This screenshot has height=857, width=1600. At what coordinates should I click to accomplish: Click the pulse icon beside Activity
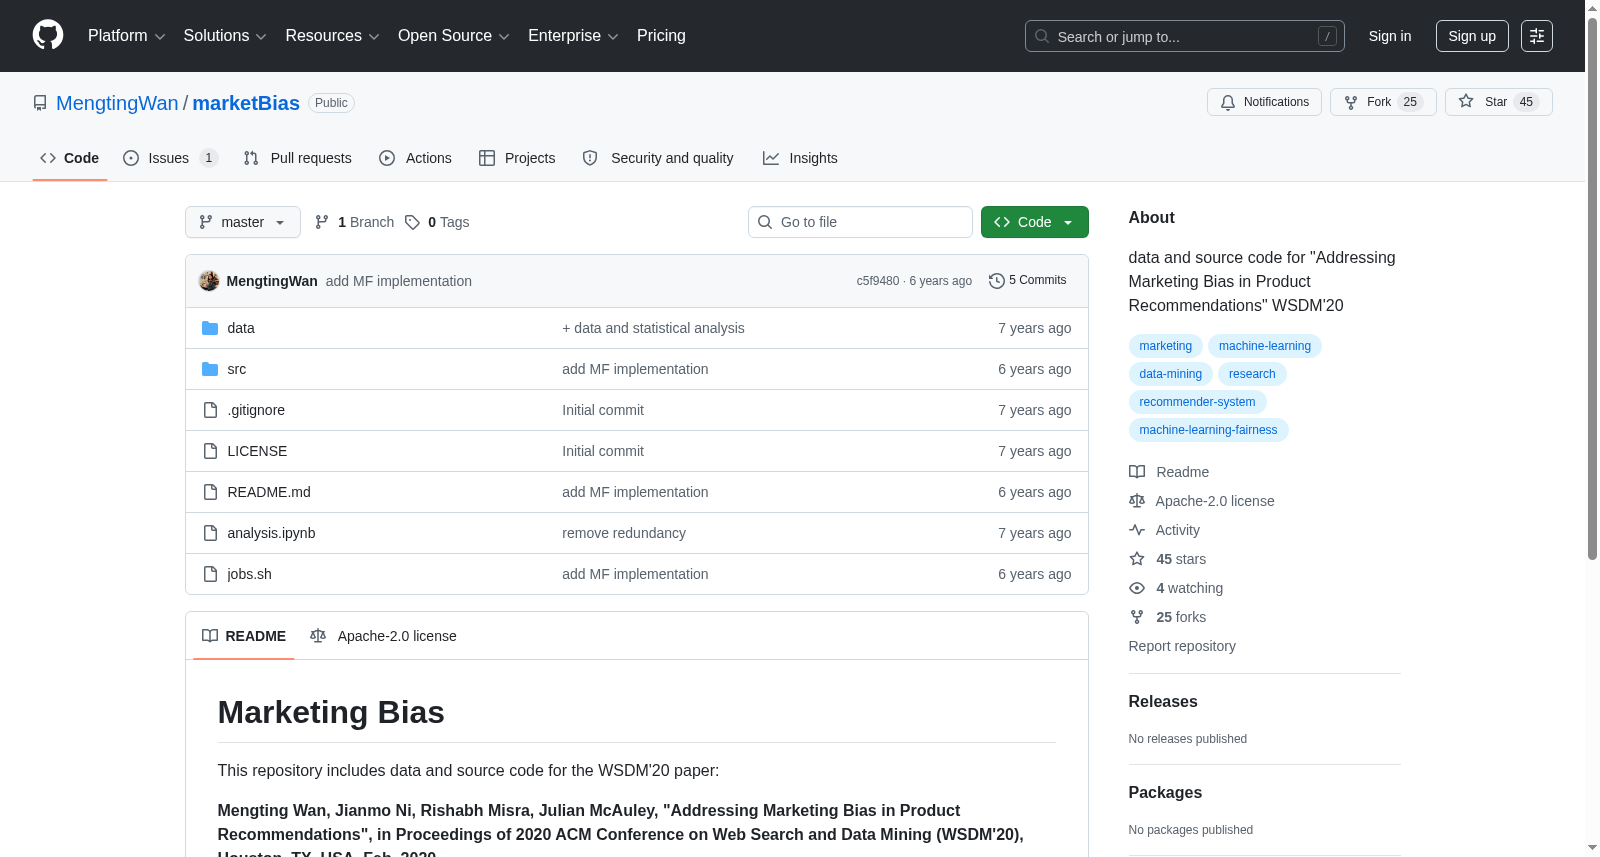tap(1137, 530)
